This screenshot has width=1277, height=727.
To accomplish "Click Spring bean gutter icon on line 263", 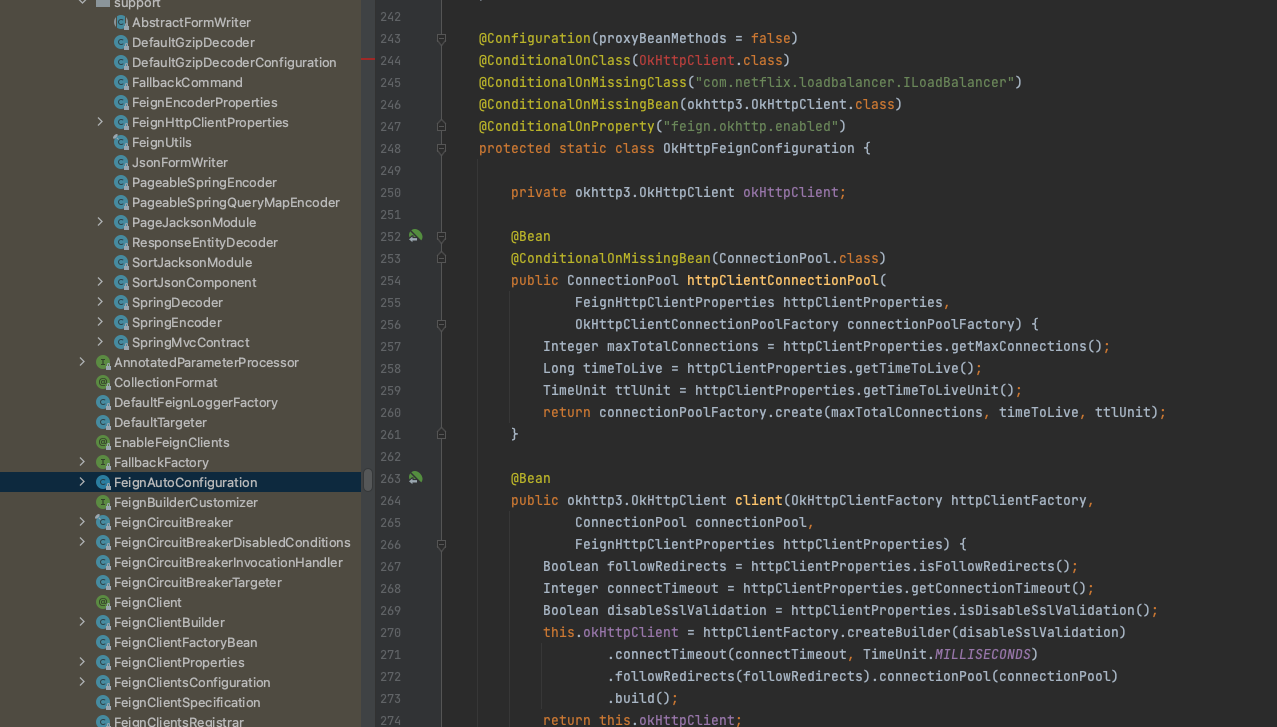I will [x=415, y=478].
